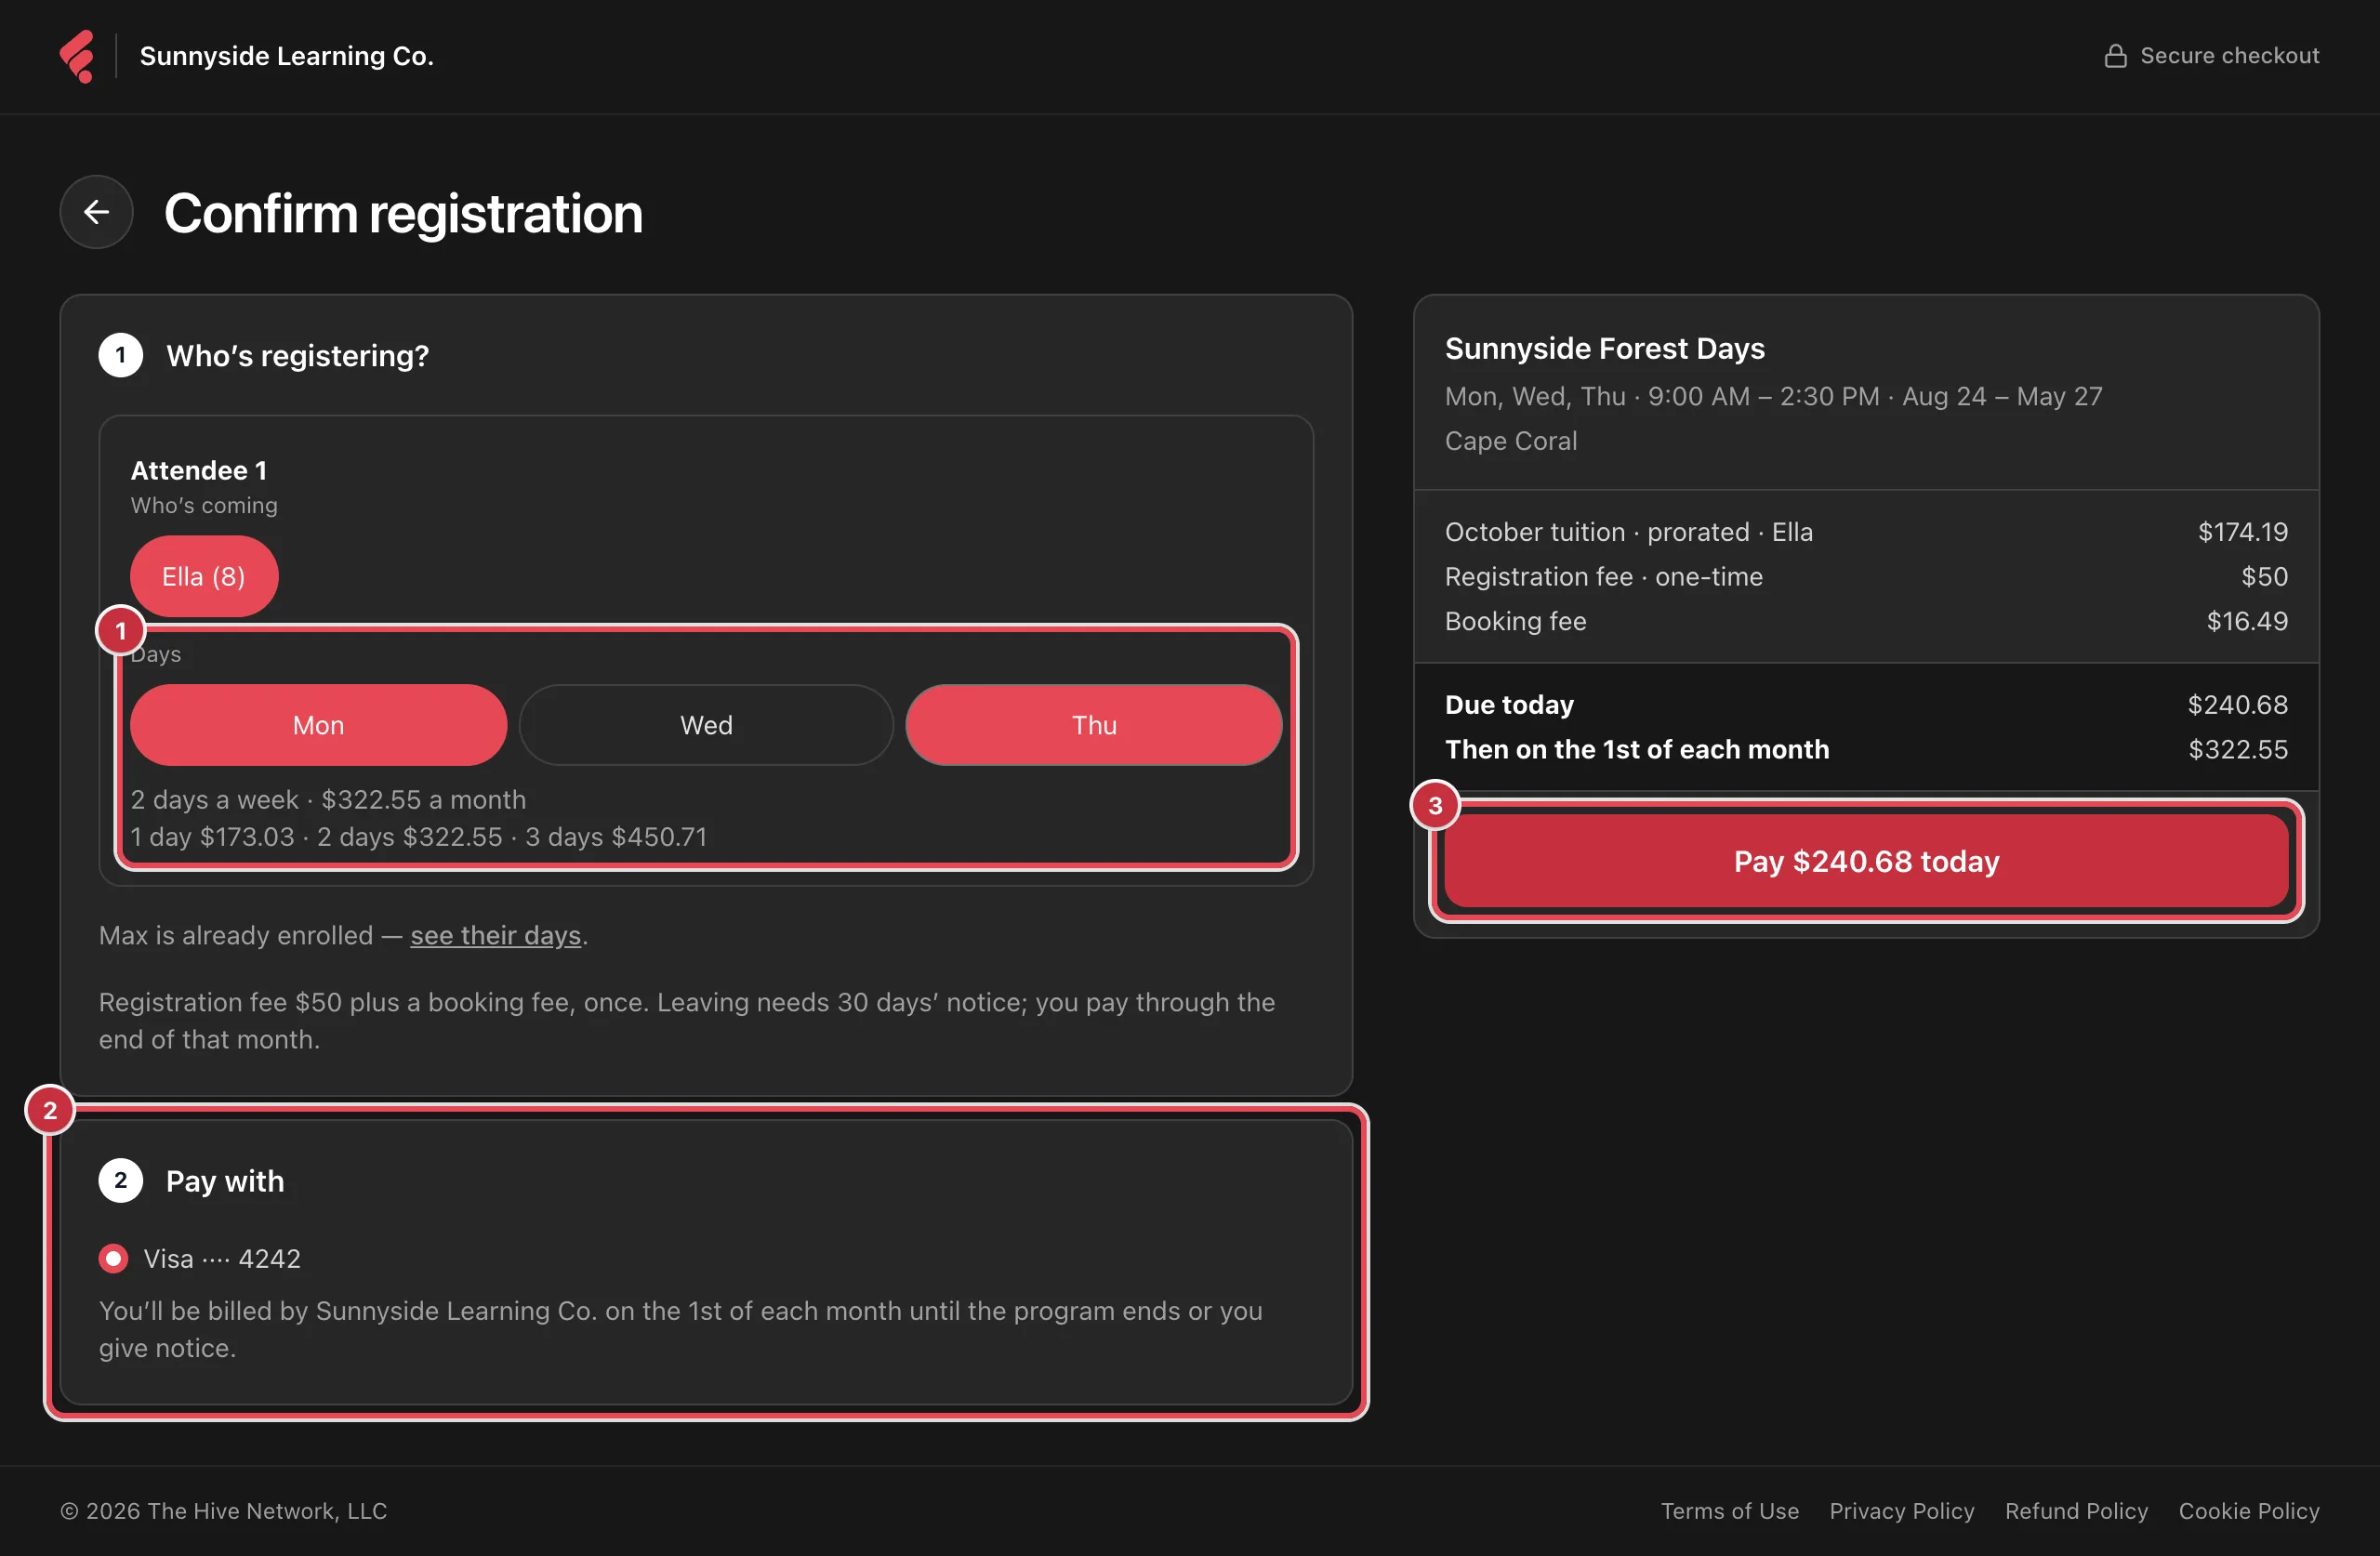Image resolution: width=2380 pixels, height=1556 pixels.
Task: Click the October tuition amount $174.19
Action: tap(2242, 532)
